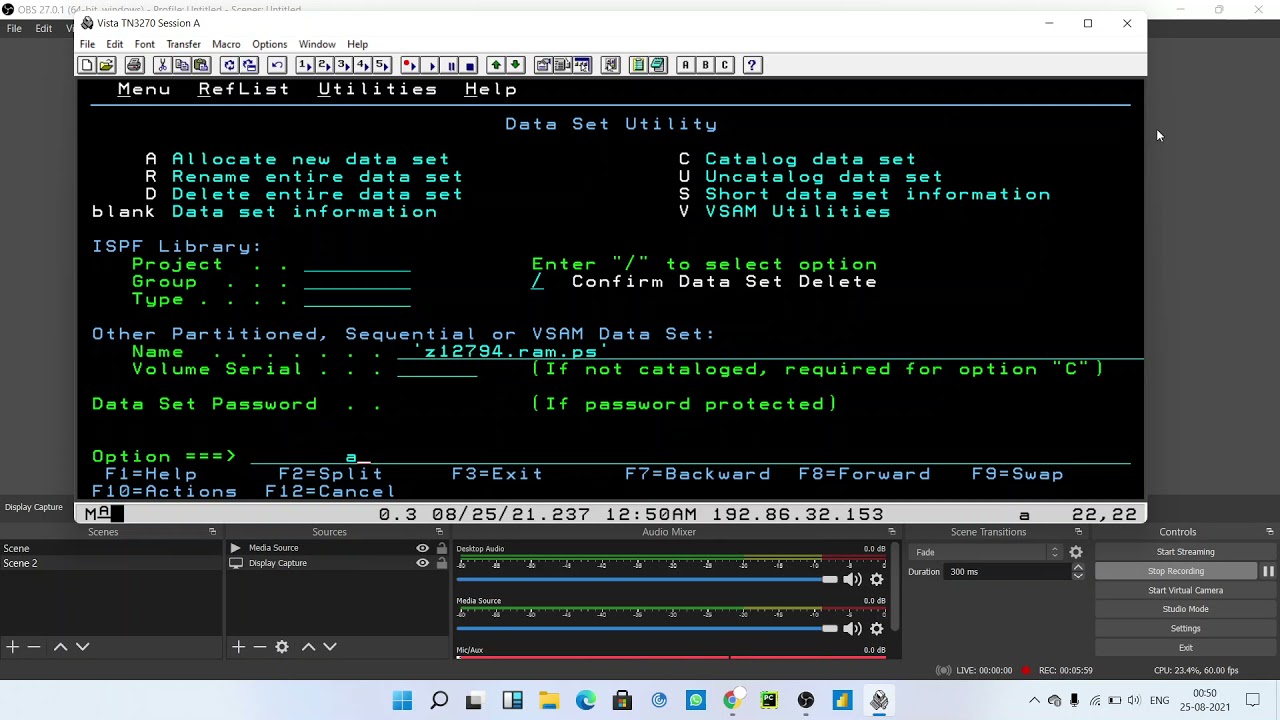Click F12=Cancel on the terminal screen
This screenshot has height=720, width=1280.
click(x=330, y=492)
